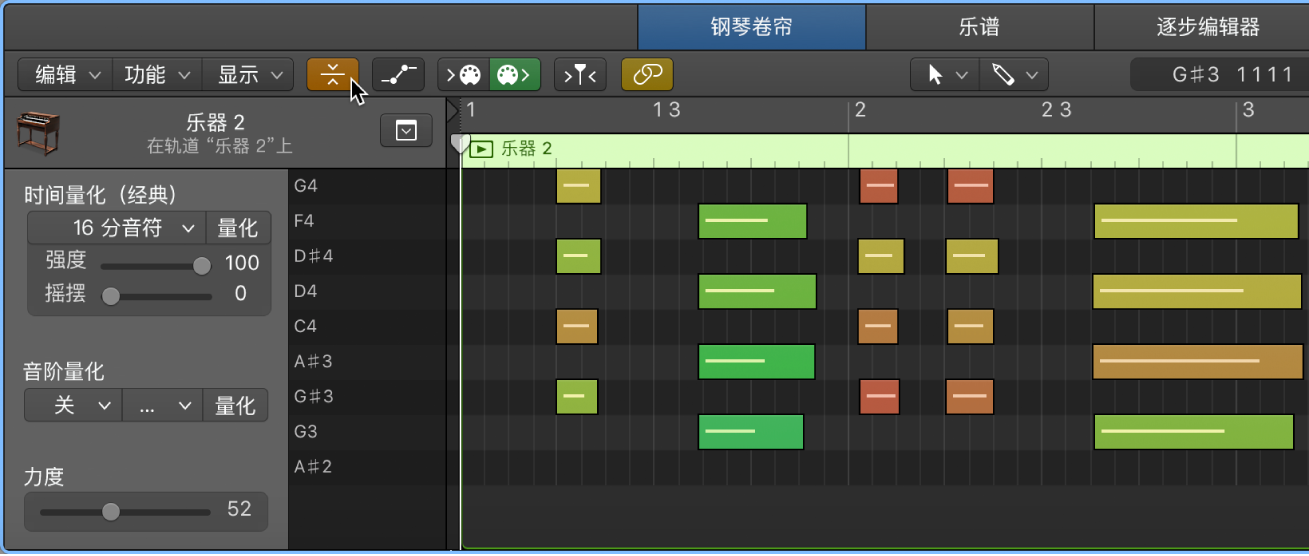Viewport: 1309px width, 556px height.
Task: Switch to the 逐步编辑器 tab
Action: tap(1208, 27)
